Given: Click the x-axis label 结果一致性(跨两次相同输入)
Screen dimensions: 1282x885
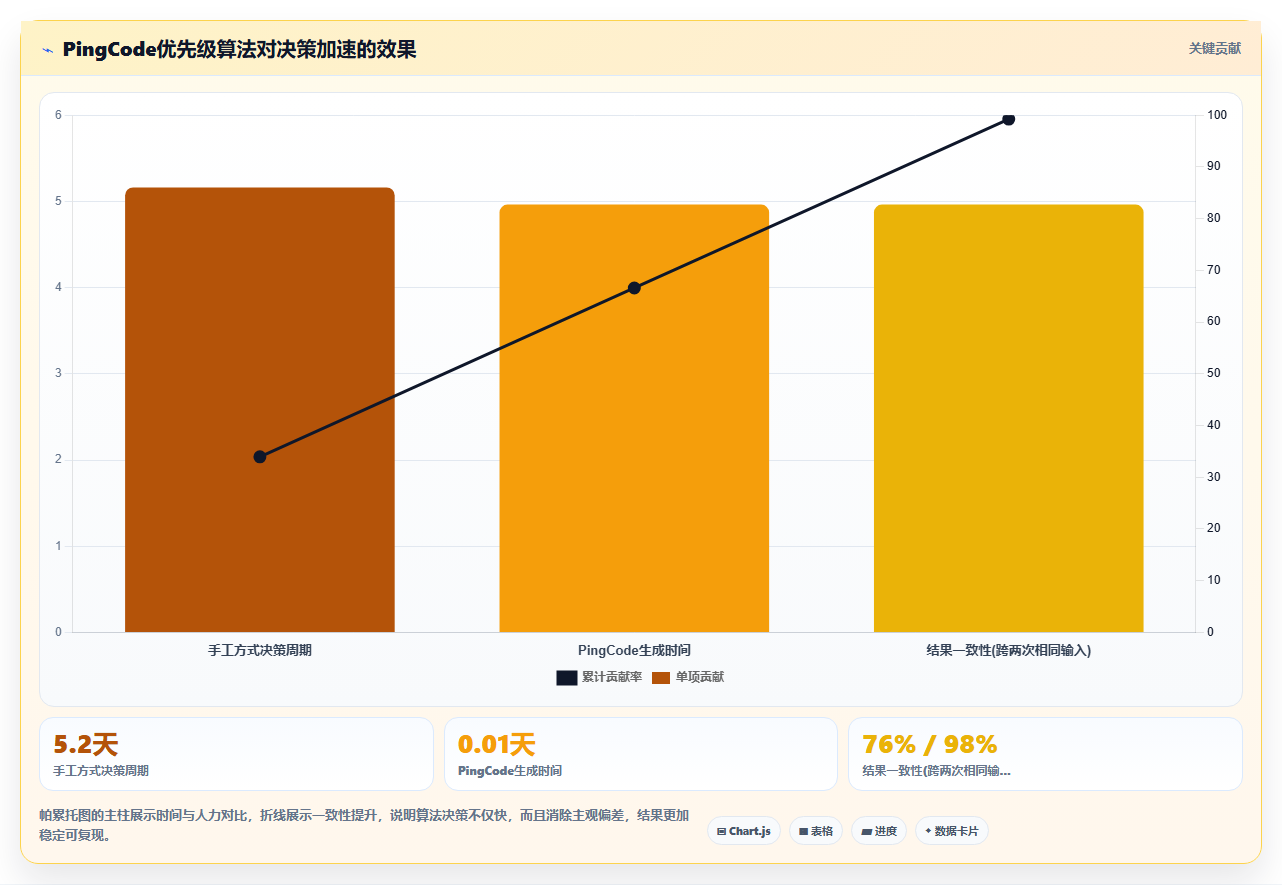Looking at the screenshot, I should point(1008,650).
